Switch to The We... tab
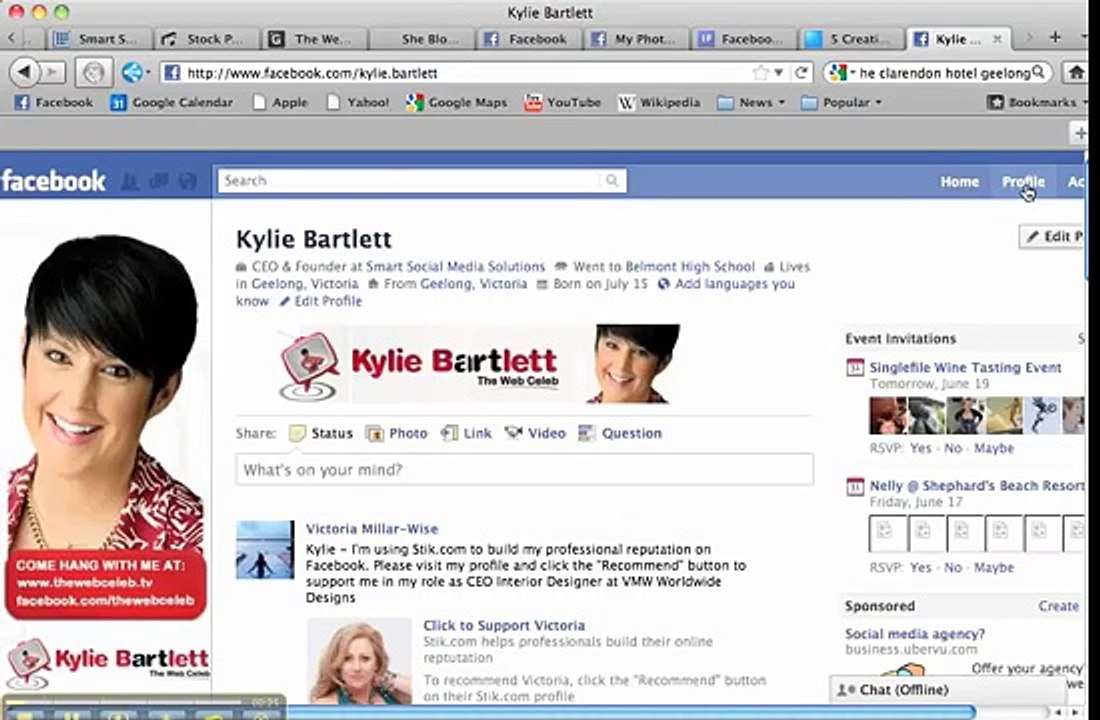This screenshot has height=720, width=1100. pos(314,39)
